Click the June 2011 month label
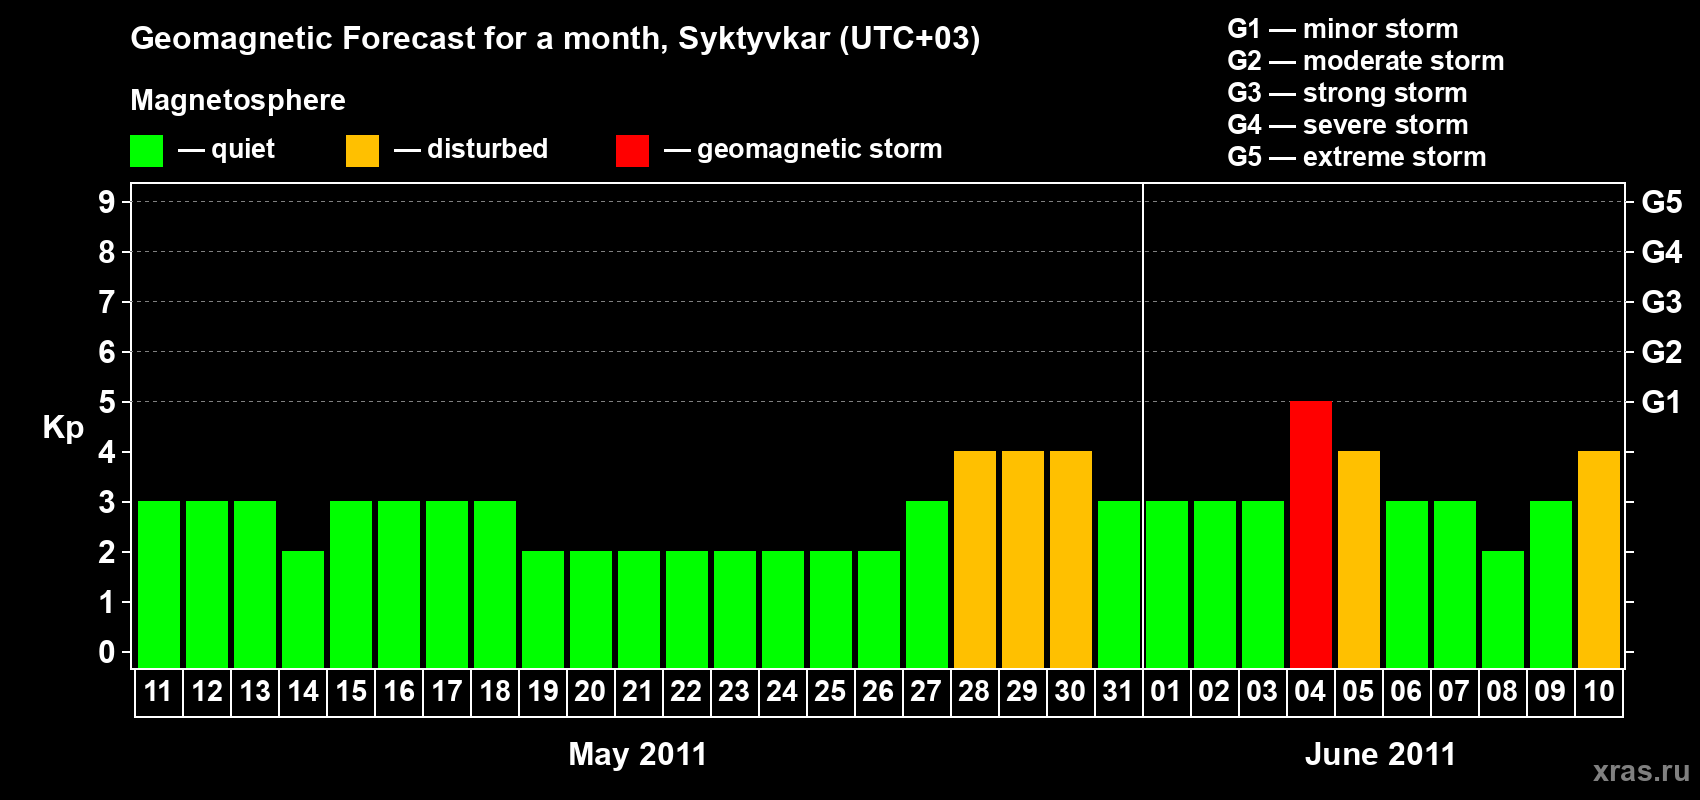This screenshot has height=800, width=1700. (x=1380, y=754)
